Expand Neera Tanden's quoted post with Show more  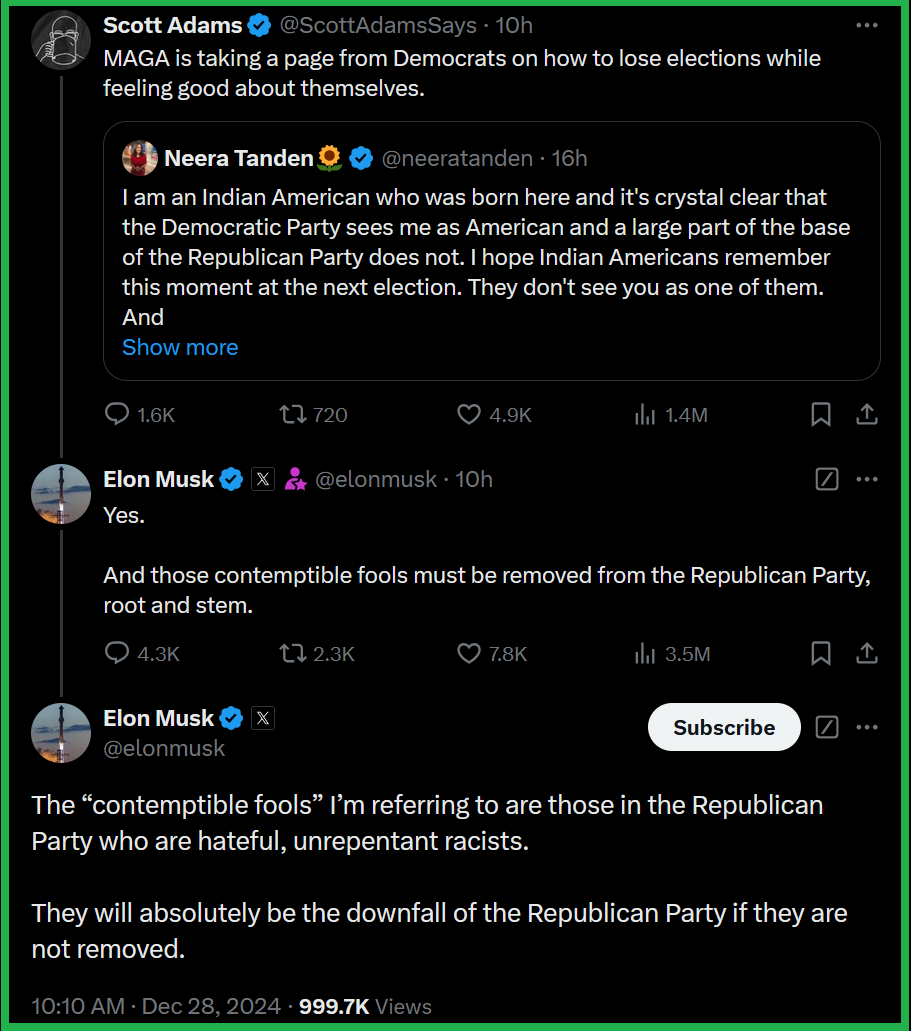180,347
